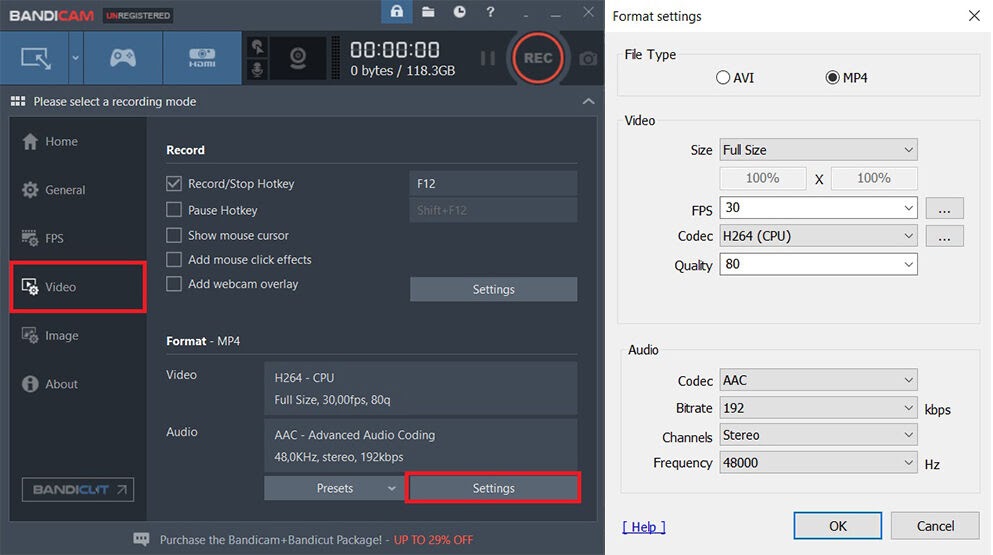Enable Add mouse click effects checkbox
993x555 pixels.
point(174,260)
